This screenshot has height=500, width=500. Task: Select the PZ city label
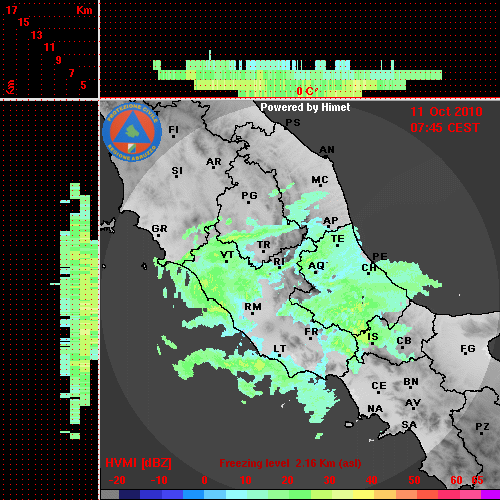click(x=482, y=426)
